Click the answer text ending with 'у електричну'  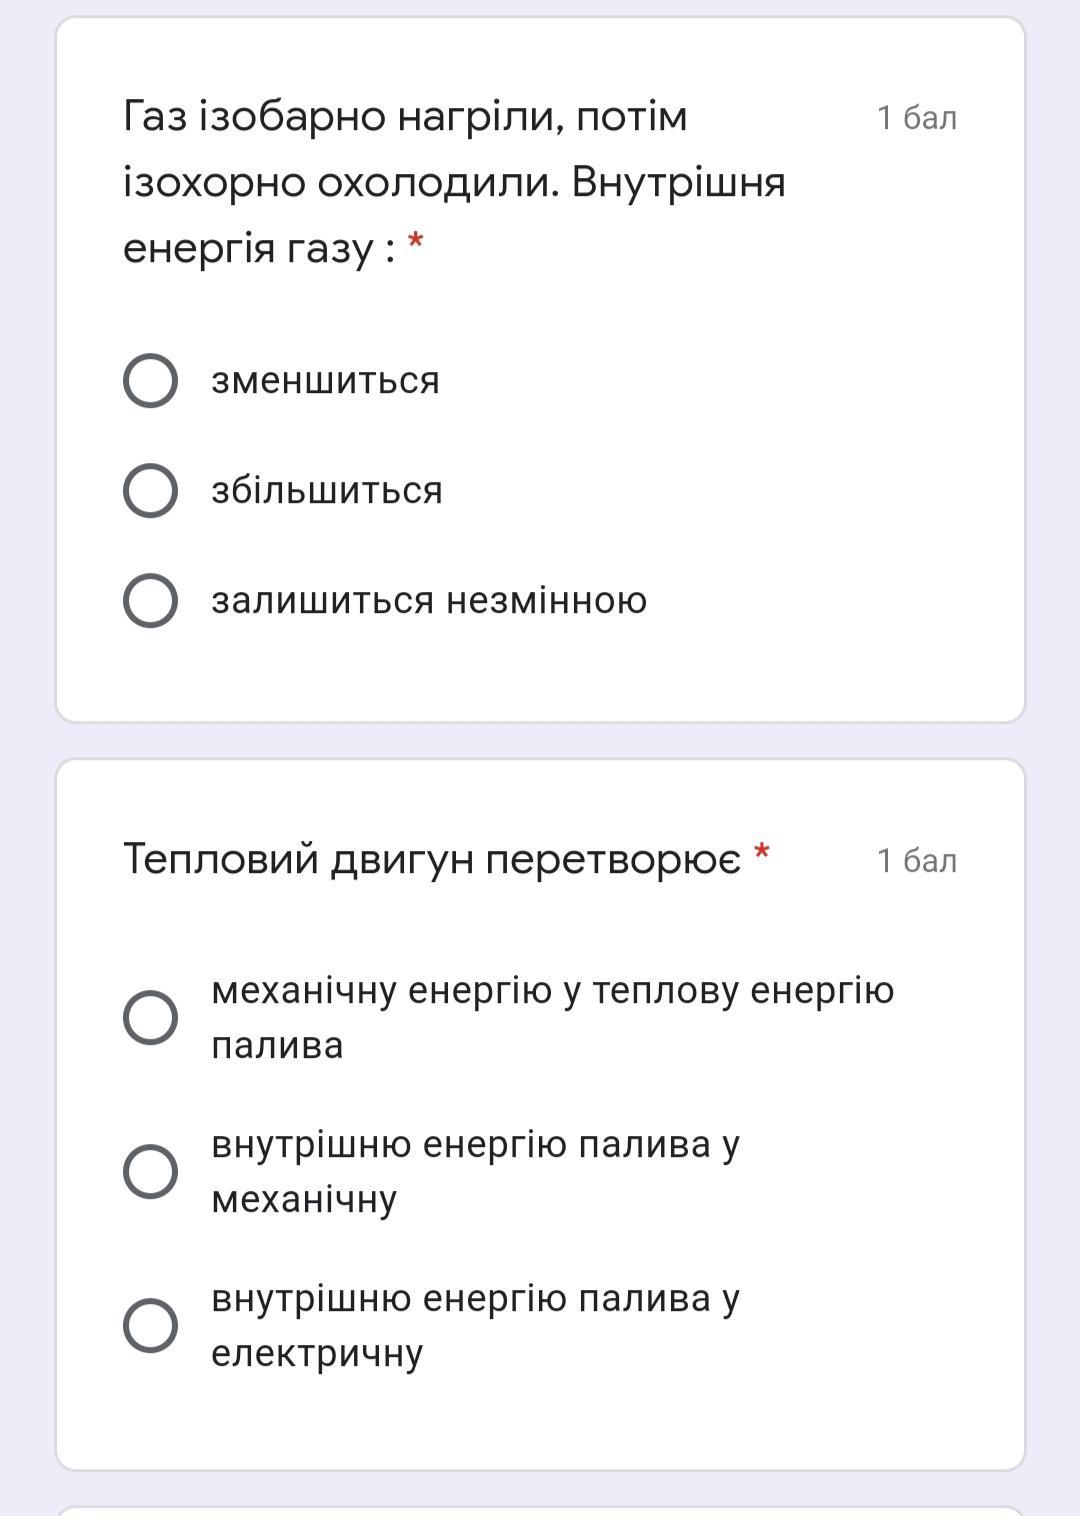[475, 1325]
